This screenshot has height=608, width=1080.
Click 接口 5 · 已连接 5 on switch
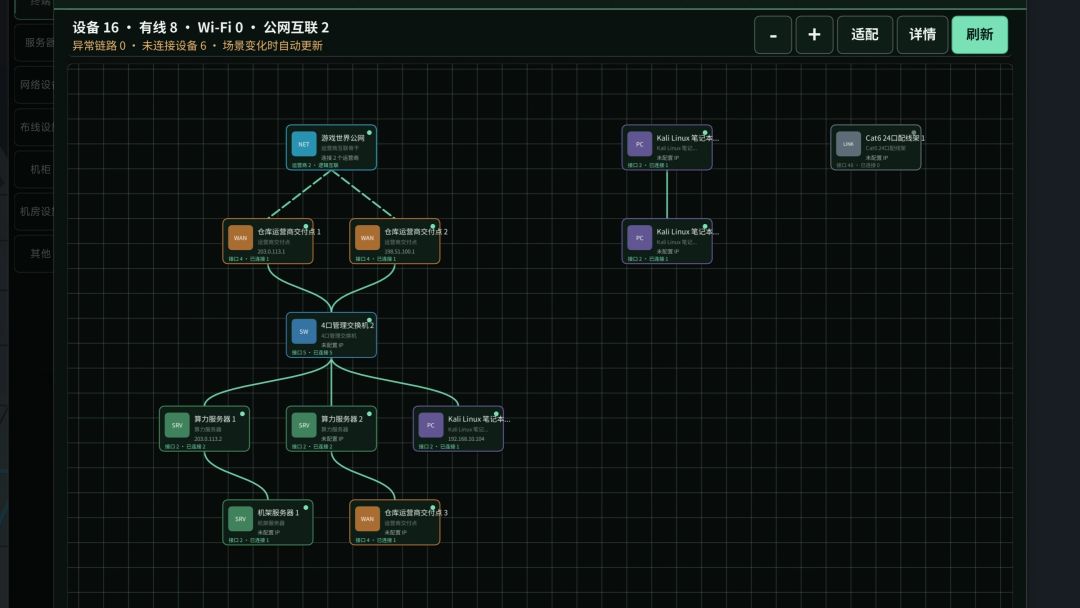click(x=312, y=353)
